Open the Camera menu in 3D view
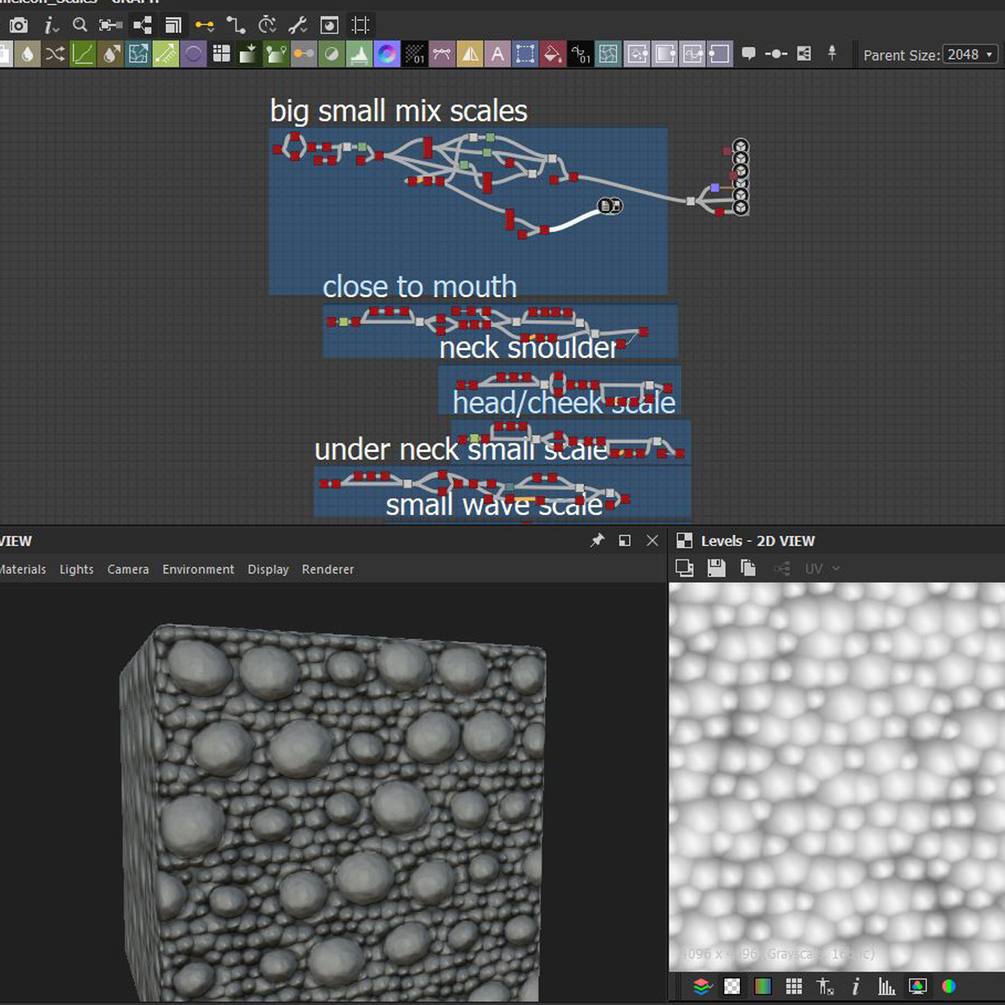This screenshot has width=1005, height=1005. click(128, 569)
